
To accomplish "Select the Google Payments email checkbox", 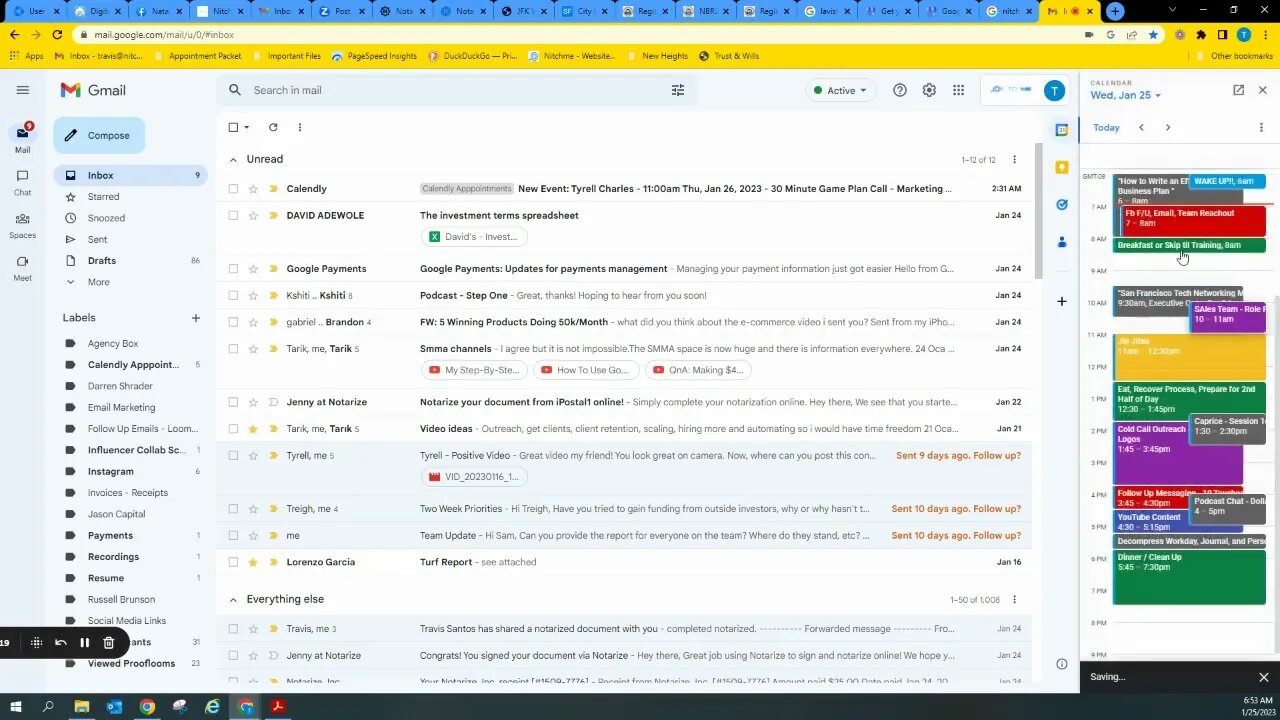I will pyautogui.click(x=233, y=268).
